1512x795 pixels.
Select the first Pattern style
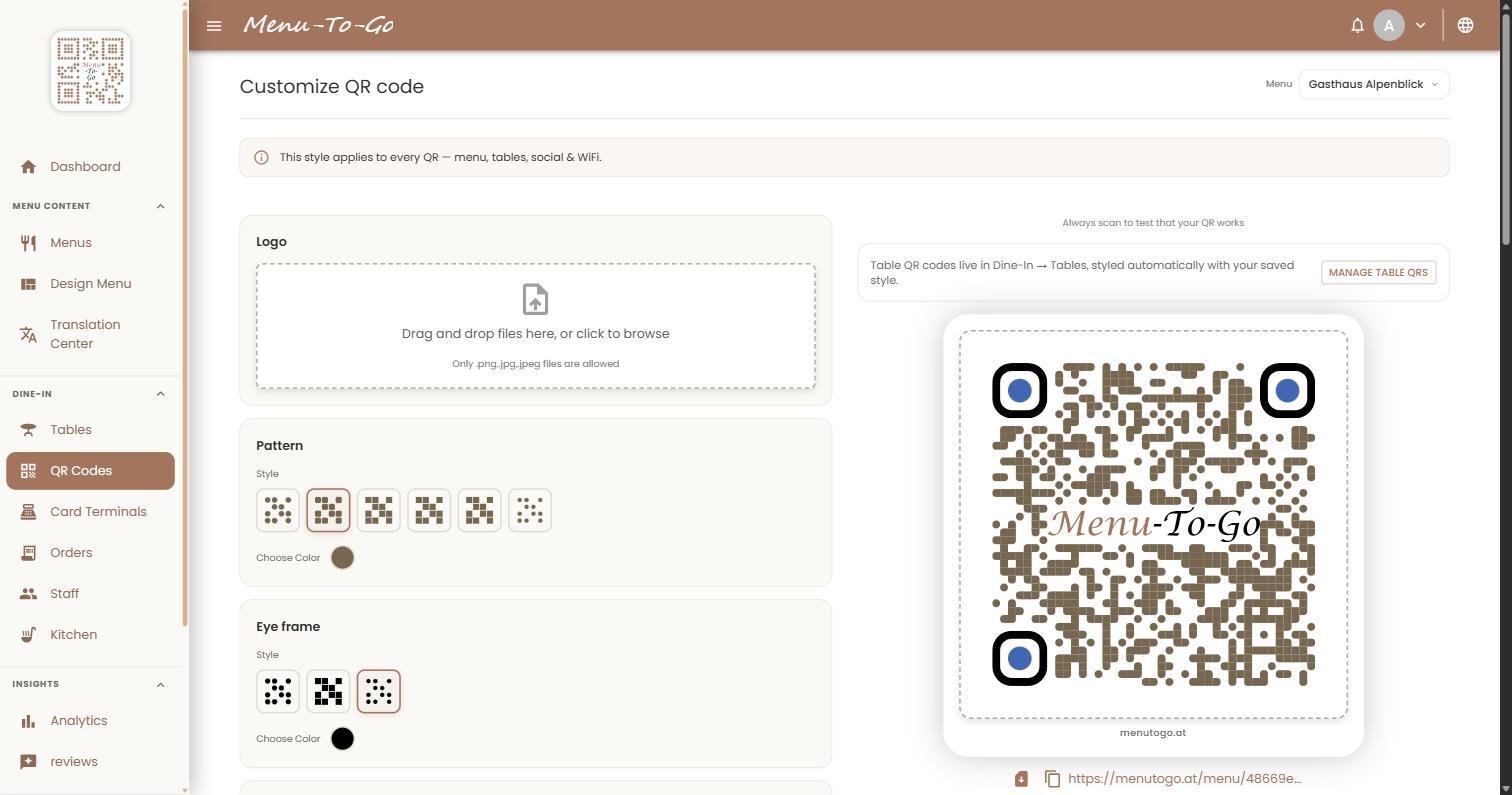[278, 510]
